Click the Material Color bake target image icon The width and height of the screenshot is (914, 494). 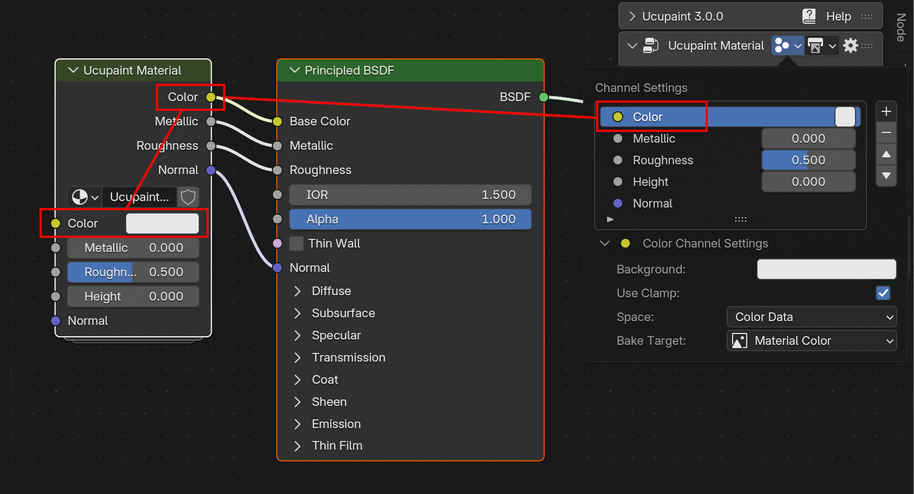coord(739,341)
